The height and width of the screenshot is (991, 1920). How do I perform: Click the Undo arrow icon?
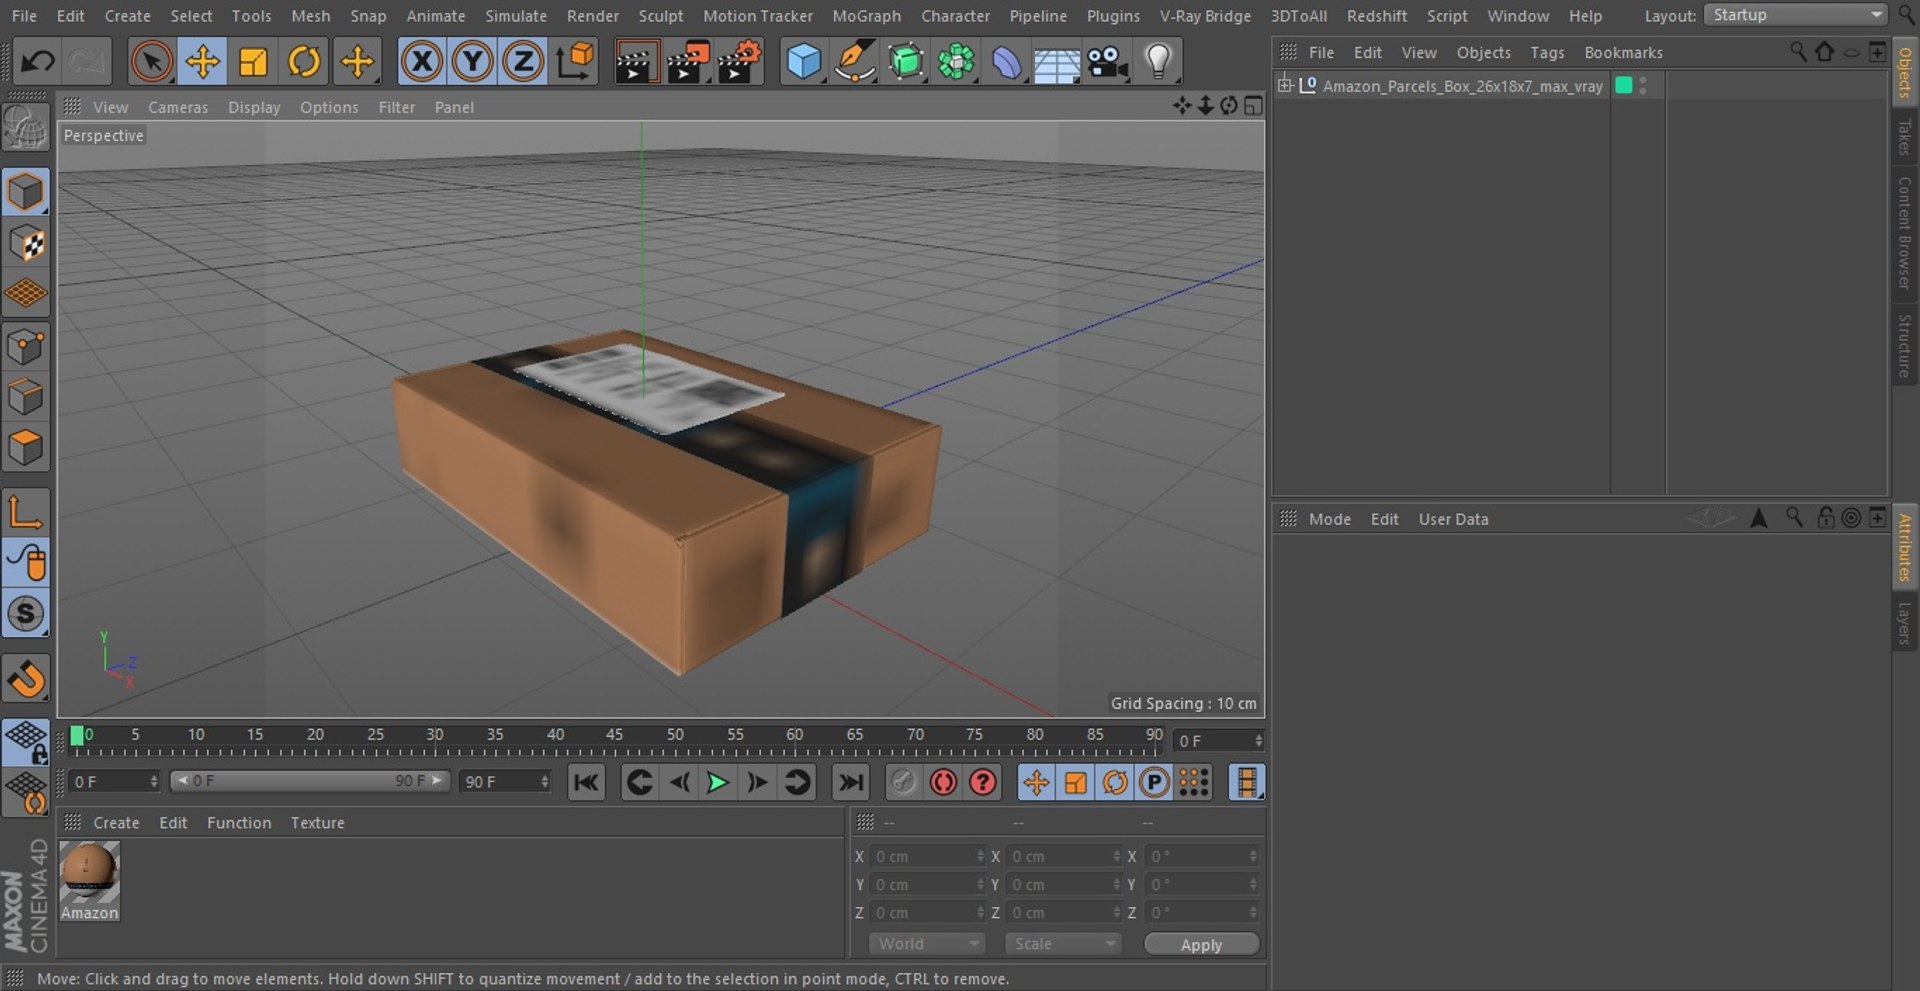[38, 62]
